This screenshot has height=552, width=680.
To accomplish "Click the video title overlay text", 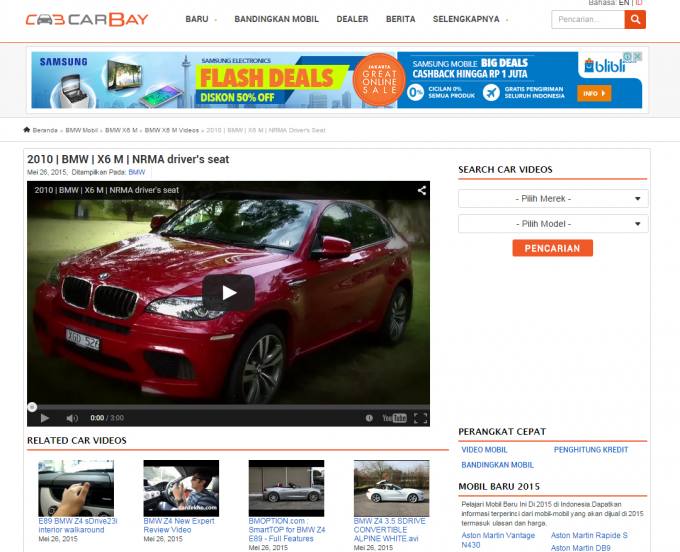I will pyautogui.click(x=106, y=190).
